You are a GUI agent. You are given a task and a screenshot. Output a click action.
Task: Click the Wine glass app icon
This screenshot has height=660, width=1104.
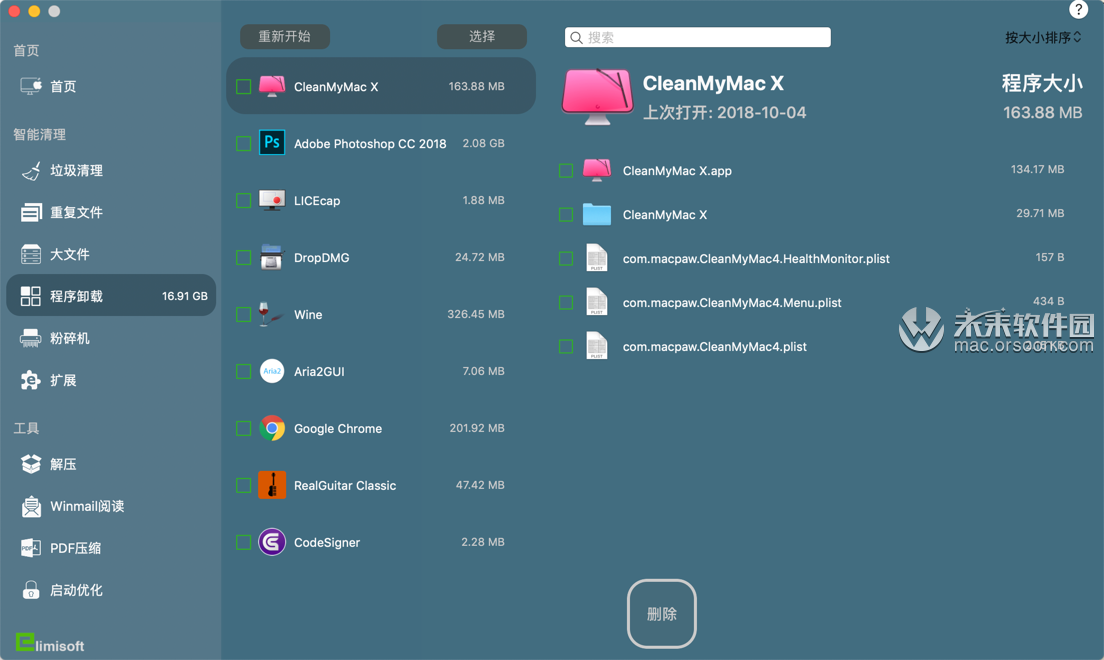coord(270,314)
